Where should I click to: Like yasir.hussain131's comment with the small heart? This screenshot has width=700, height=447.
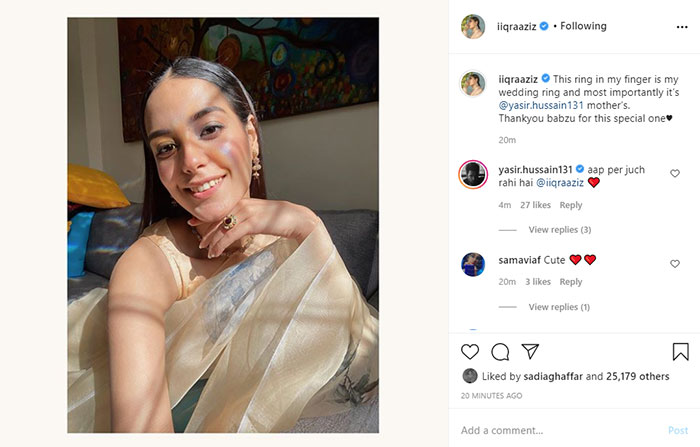click(x=675, y=173)
